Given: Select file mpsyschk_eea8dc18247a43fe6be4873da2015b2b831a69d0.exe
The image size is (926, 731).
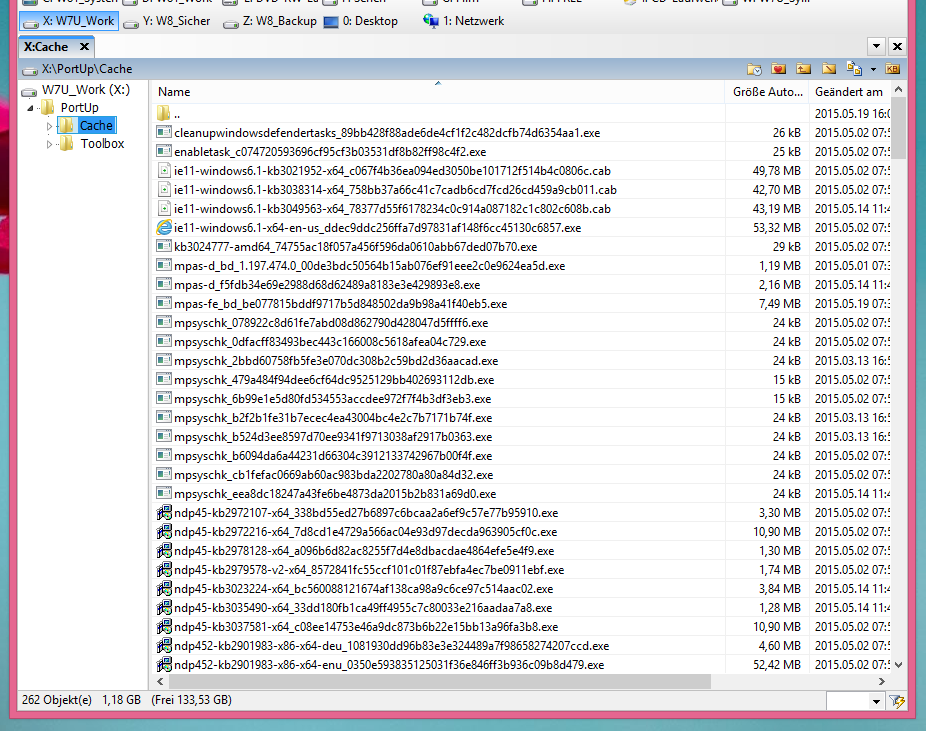Looking at the screenshot, I should [x=335, y=494].
